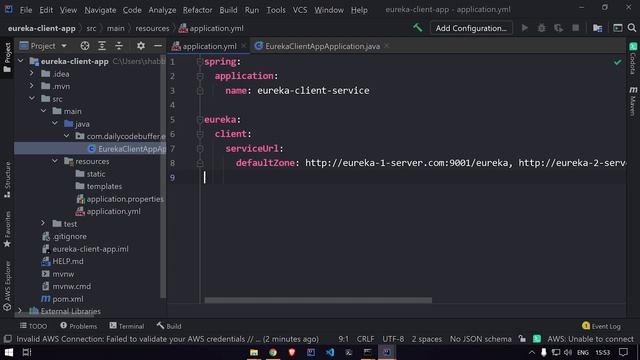This screenshot has width=640, height=360.
Task: Click Collapse All icon in Project panel
Action: click(x=119, y=46)
